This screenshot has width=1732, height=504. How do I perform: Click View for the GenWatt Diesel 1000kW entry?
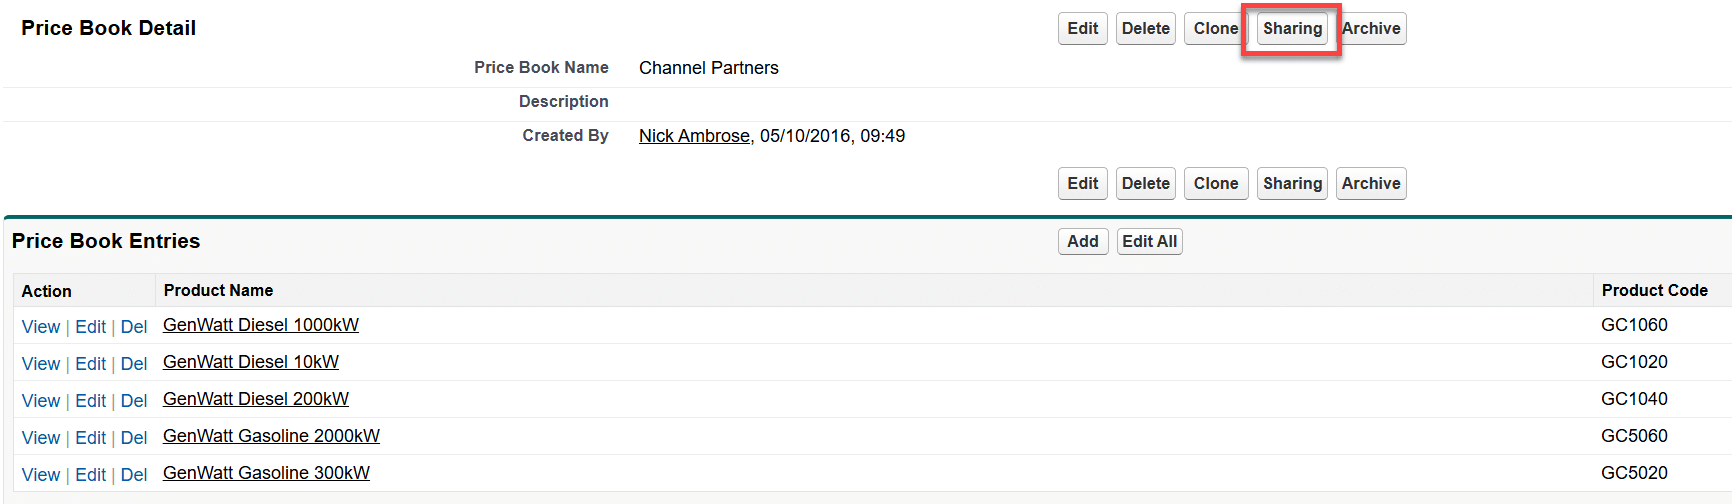[41, 327]
